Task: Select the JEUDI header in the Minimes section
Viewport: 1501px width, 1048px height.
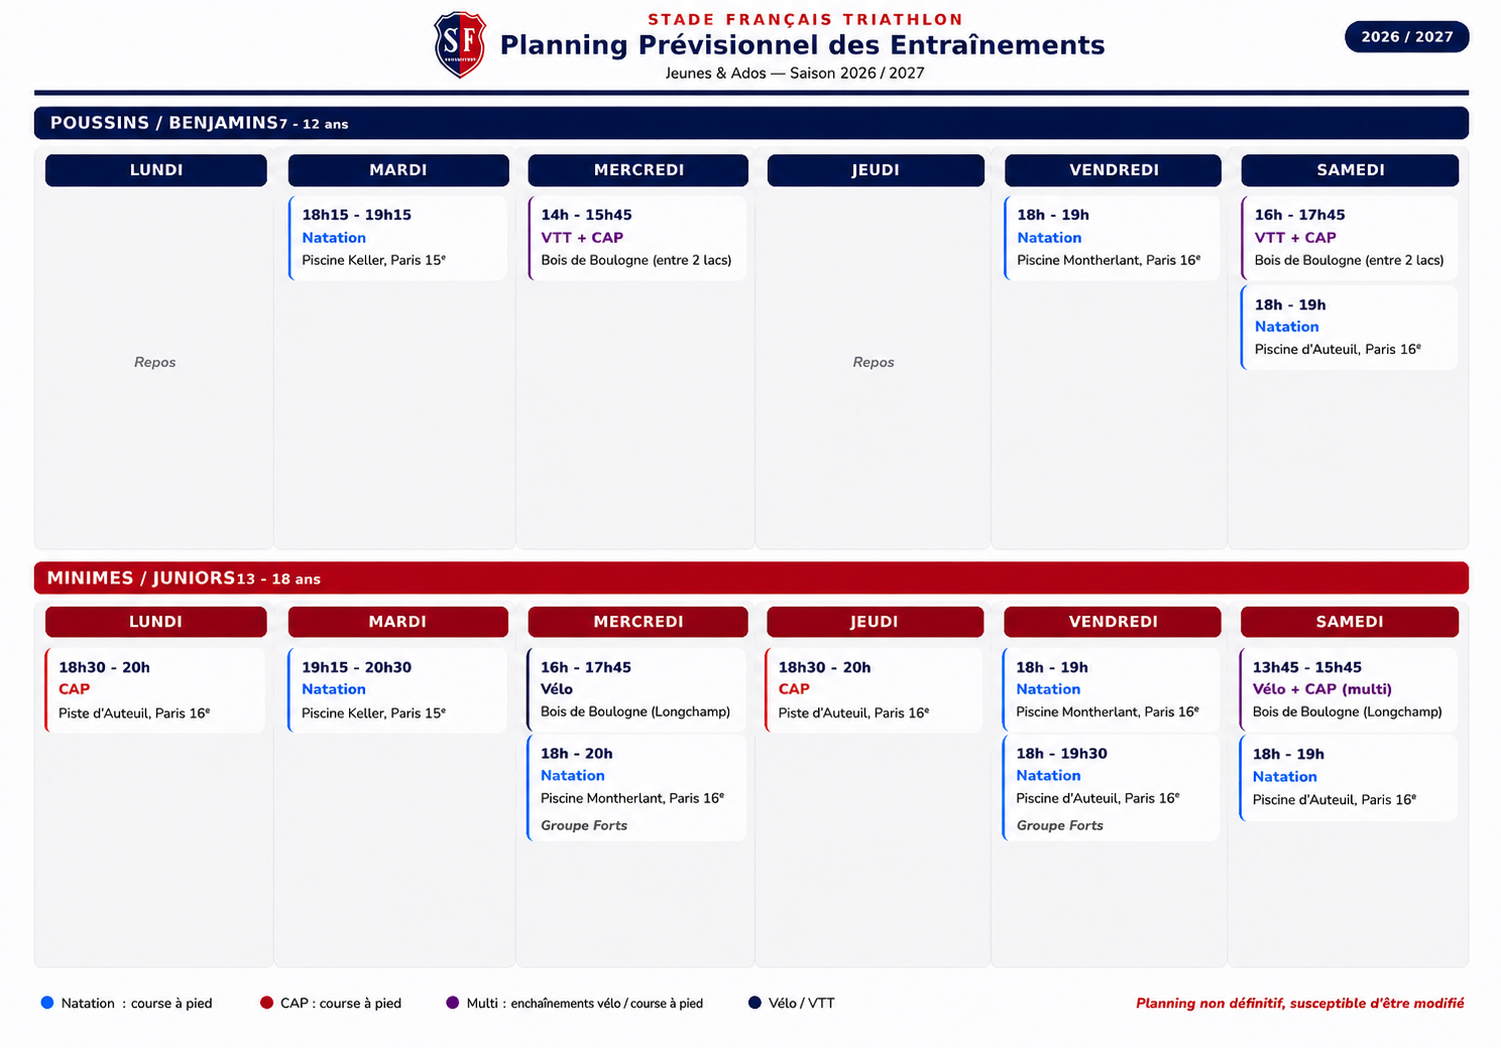Action: pos(875,622)
